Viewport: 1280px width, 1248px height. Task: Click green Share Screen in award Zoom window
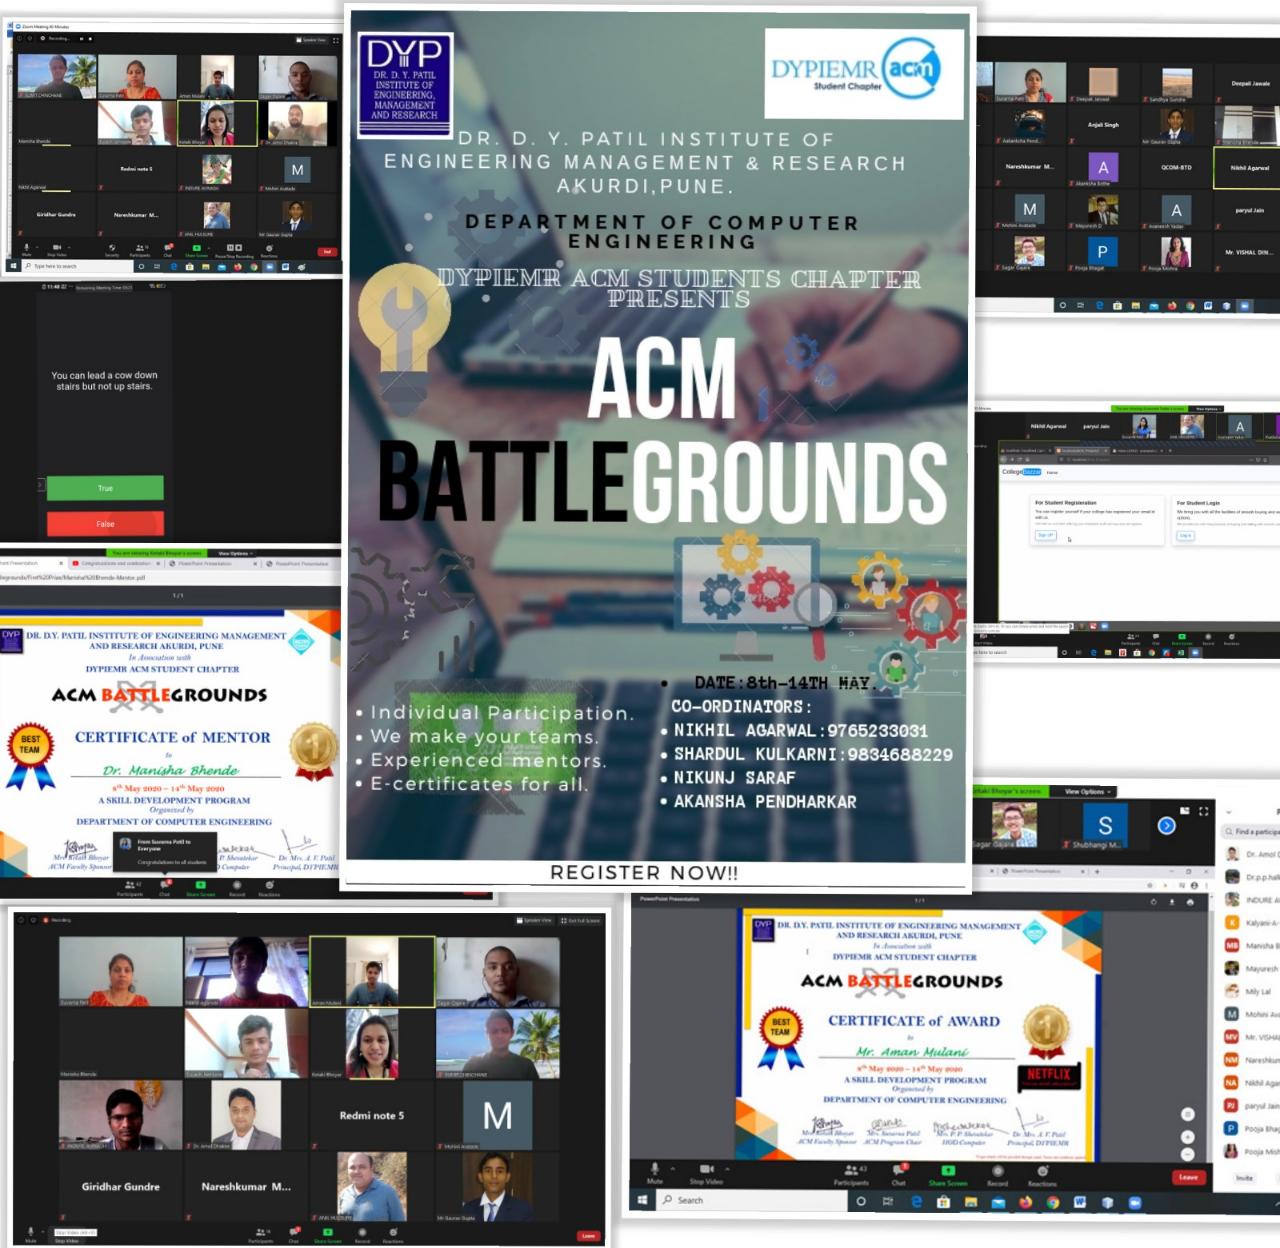pos(948,1175)
